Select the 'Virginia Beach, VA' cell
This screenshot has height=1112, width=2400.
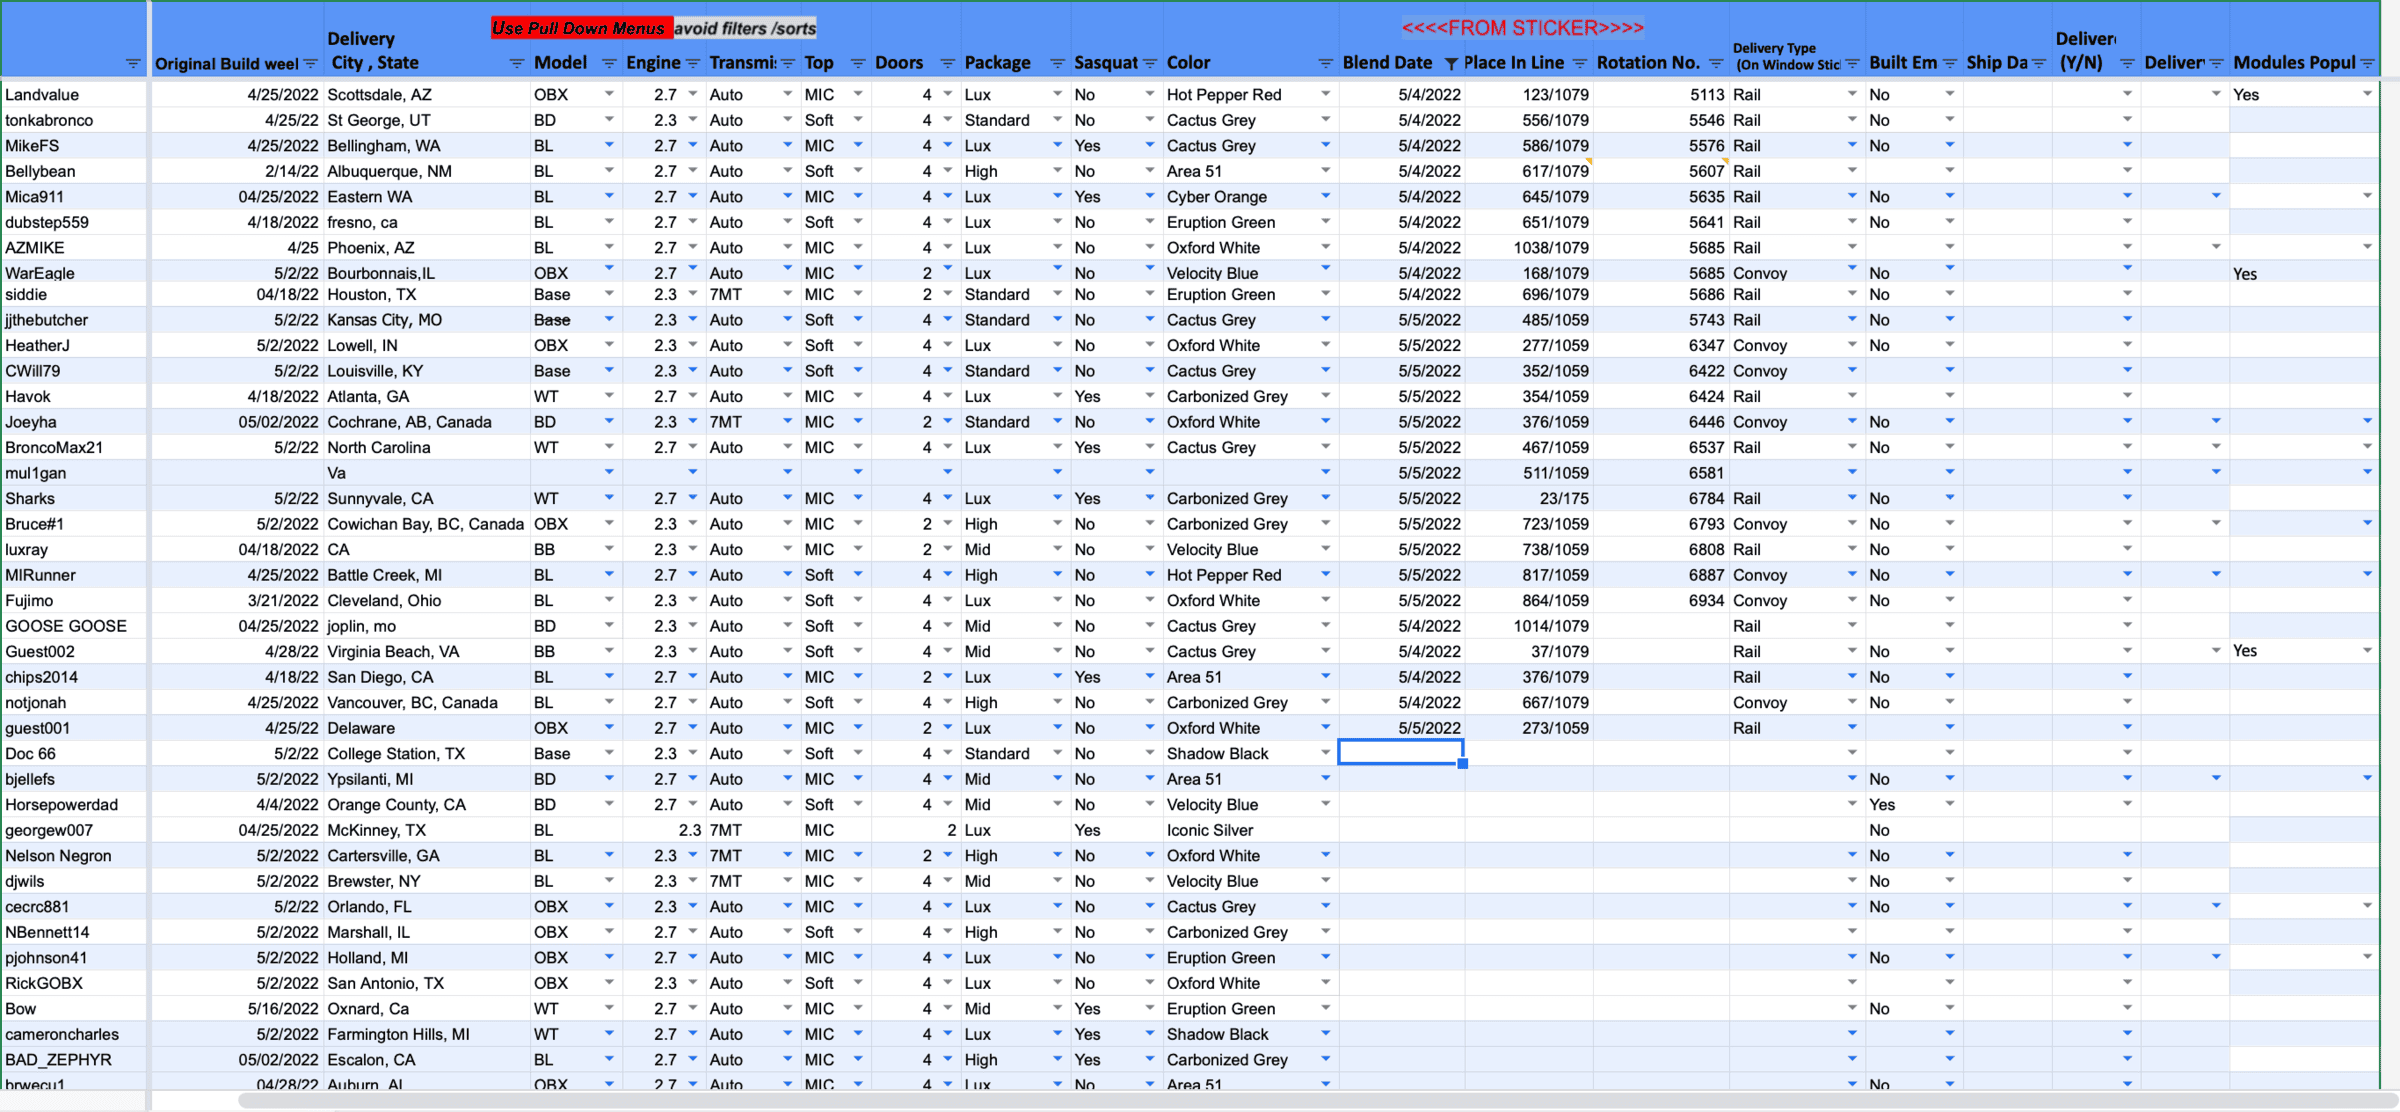(427, 651)
